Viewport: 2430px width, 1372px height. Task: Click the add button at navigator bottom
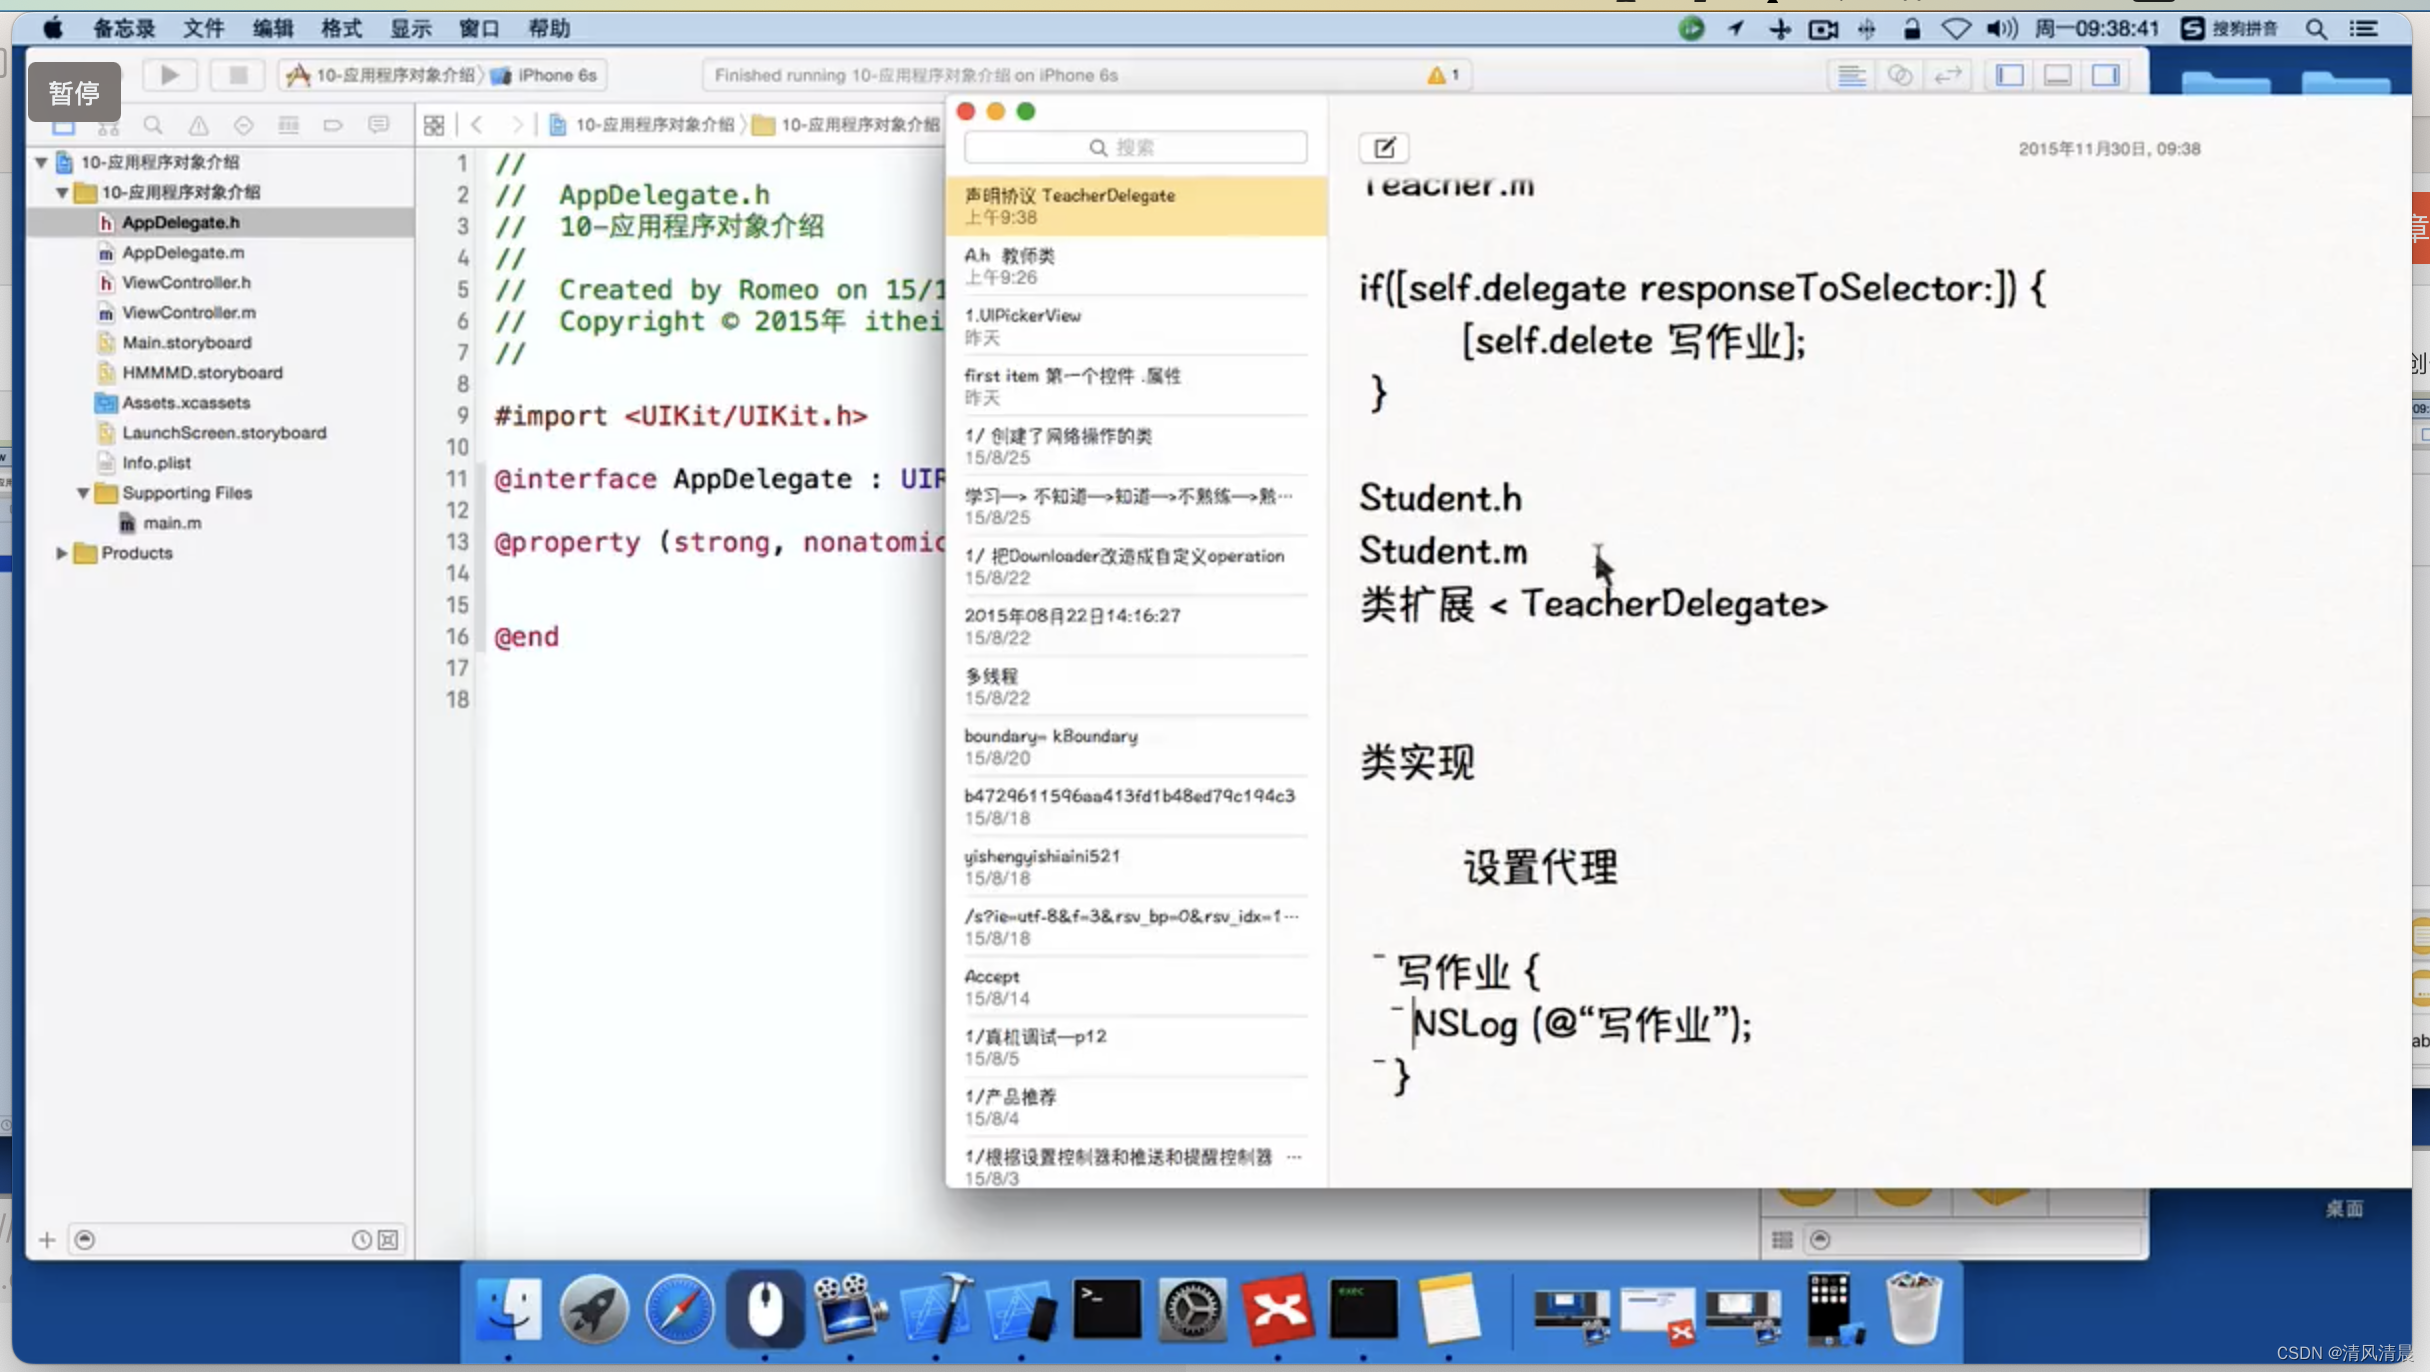(x=47, y=1240)
